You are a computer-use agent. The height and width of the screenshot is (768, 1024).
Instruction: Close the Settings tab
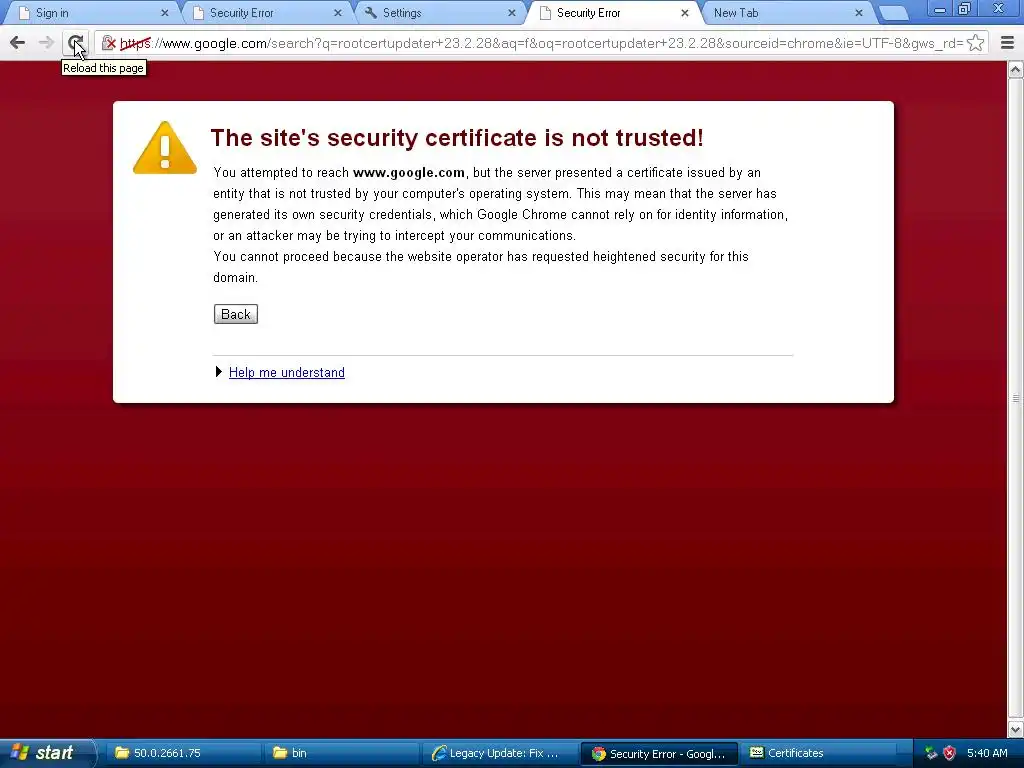point(512,13)
